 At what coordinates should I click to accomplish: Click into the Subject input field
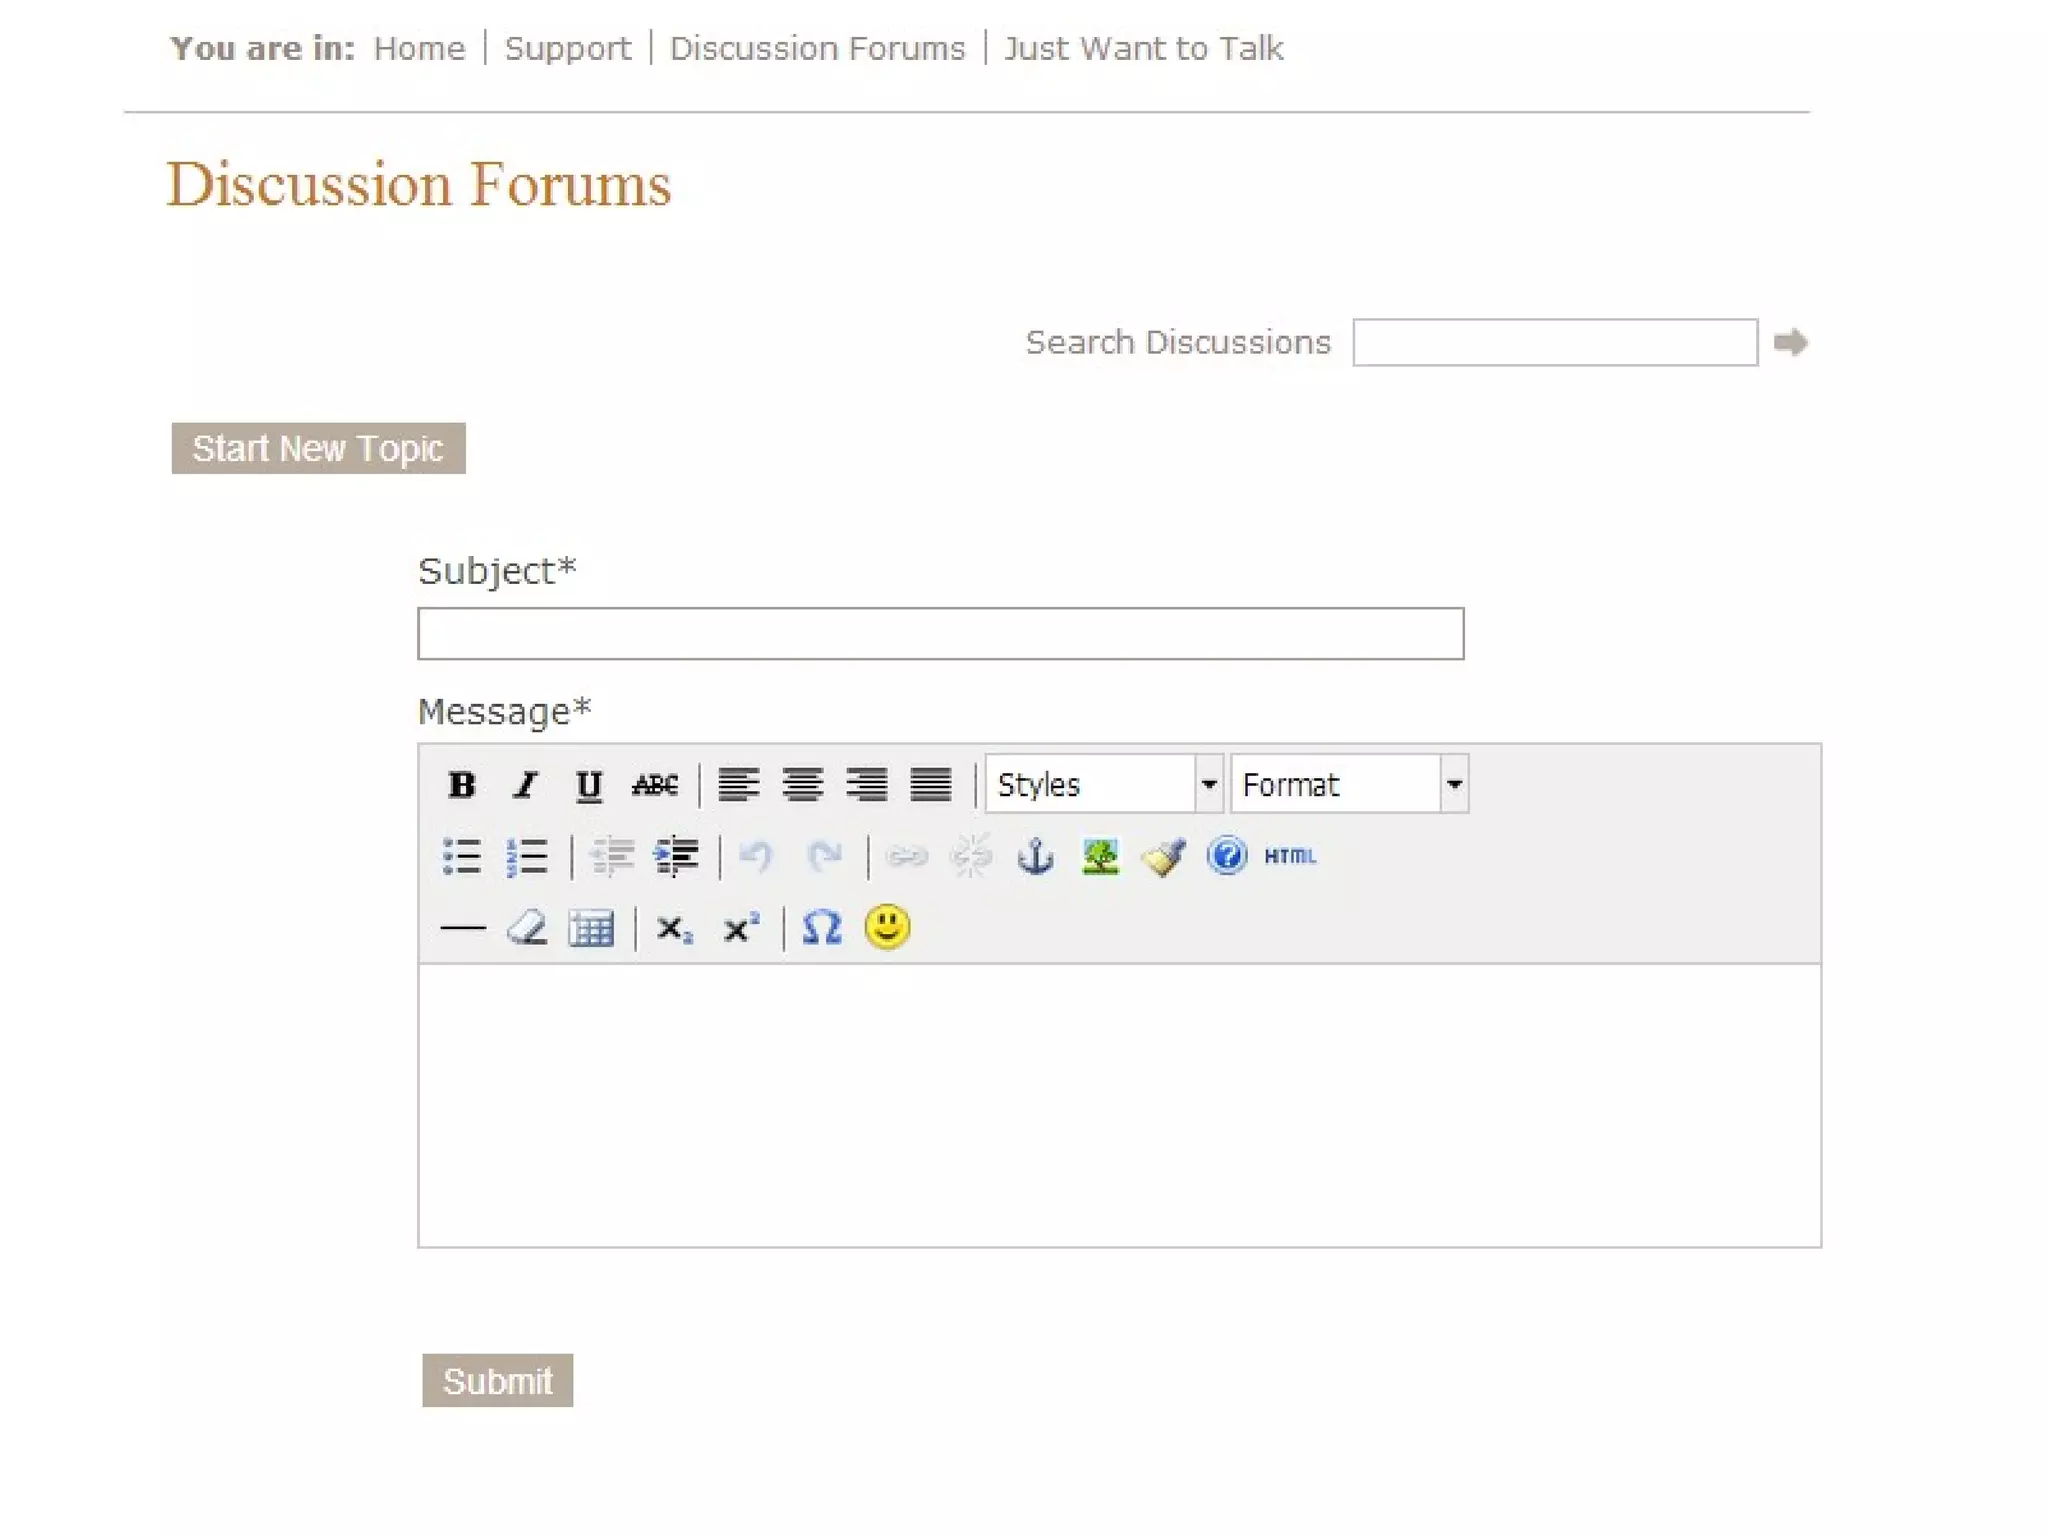pyautogui.click(x=940, y=634)
